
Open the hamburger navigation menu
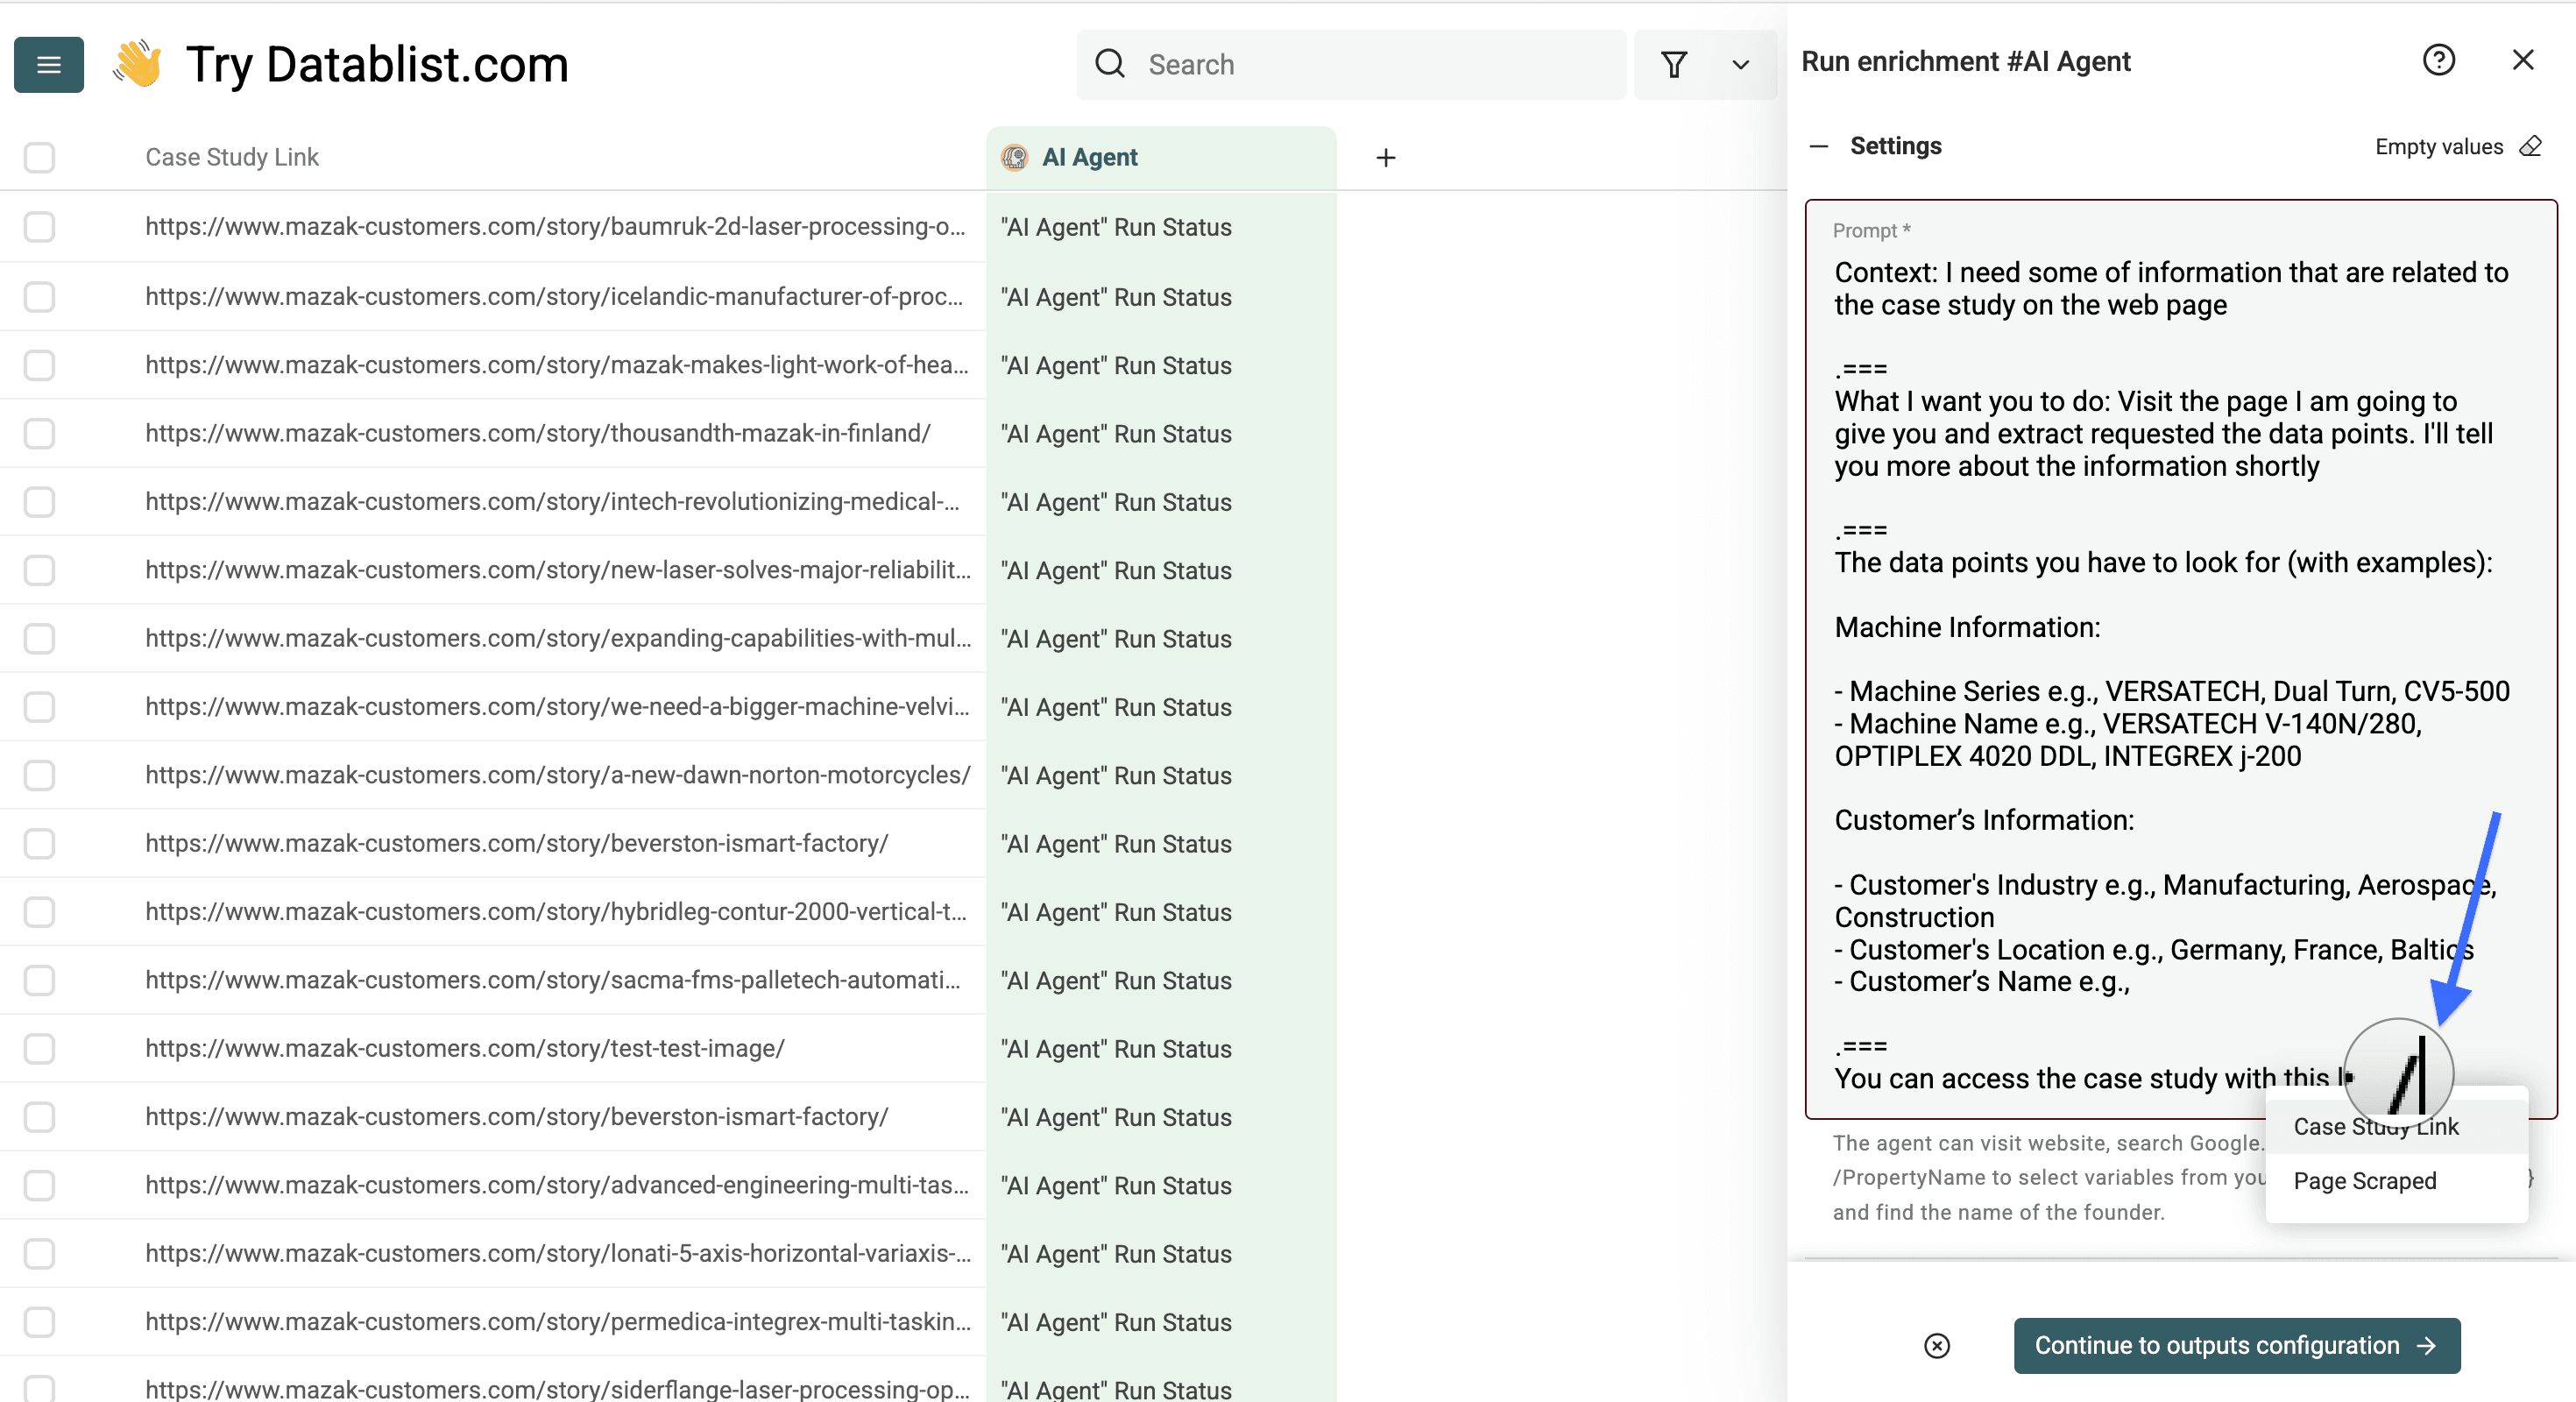click(48, 64)
